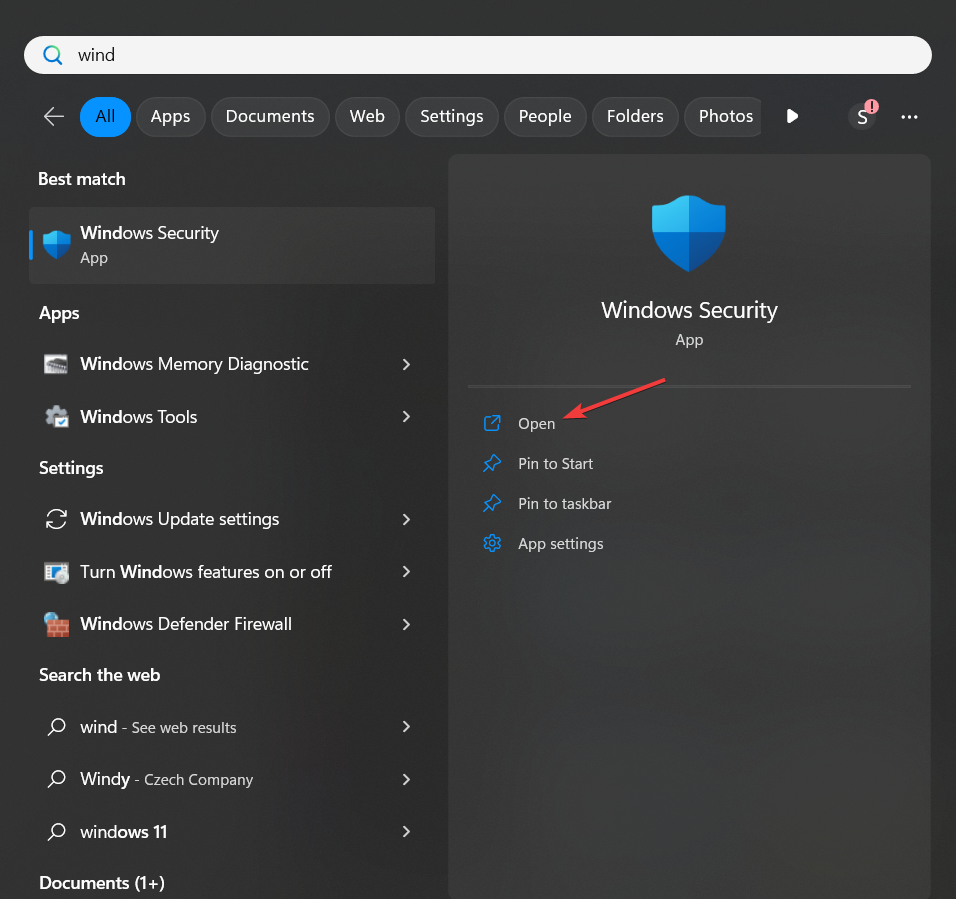Expand Windows Defender Firewall chevron
The width and height of the screenshot is (956, 899).
tap(406, 624)
